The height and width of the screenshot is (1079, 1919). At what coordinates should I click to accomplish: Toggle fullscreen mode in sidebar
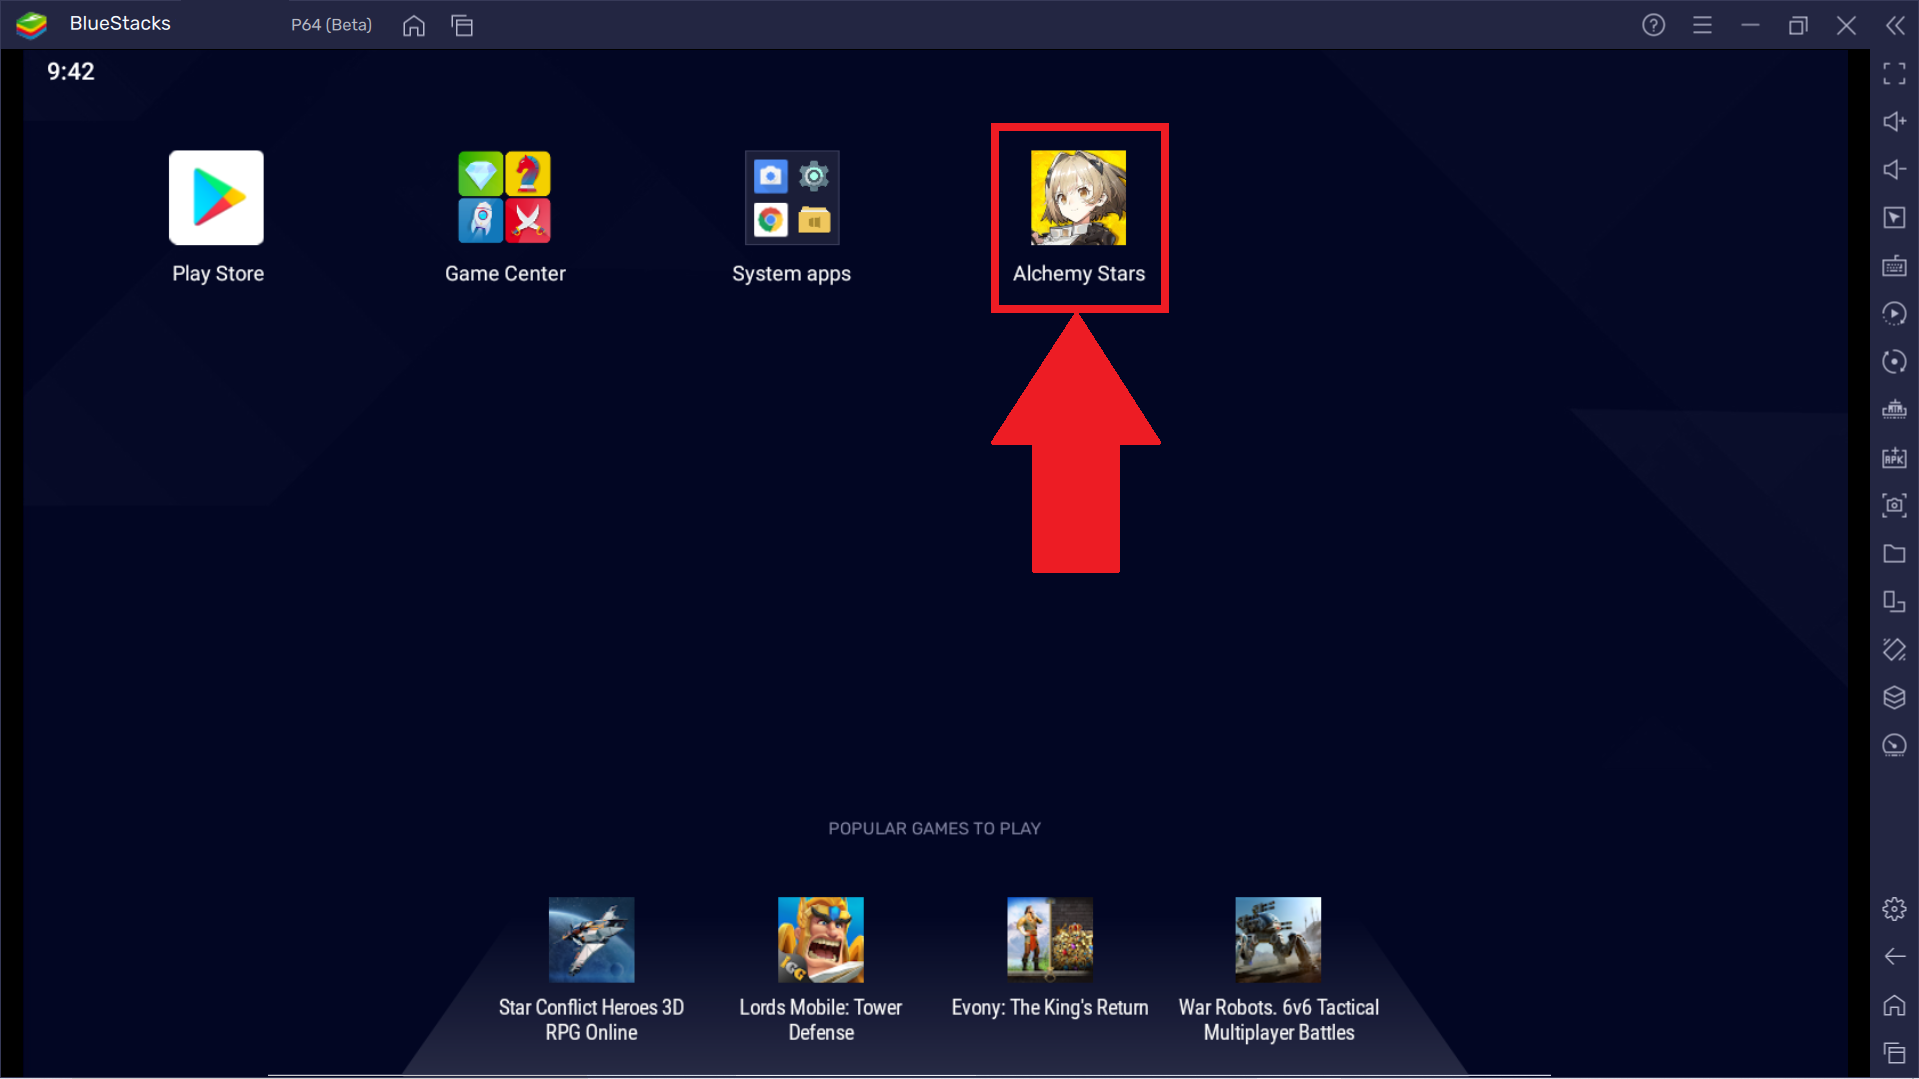click(x=1894, y=74)
